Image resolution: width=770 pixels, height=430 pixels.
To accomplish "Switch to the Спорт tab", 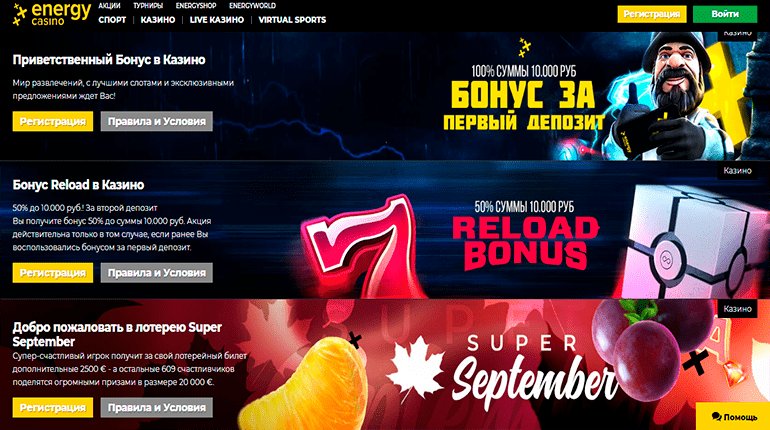I will pos(112,20).
